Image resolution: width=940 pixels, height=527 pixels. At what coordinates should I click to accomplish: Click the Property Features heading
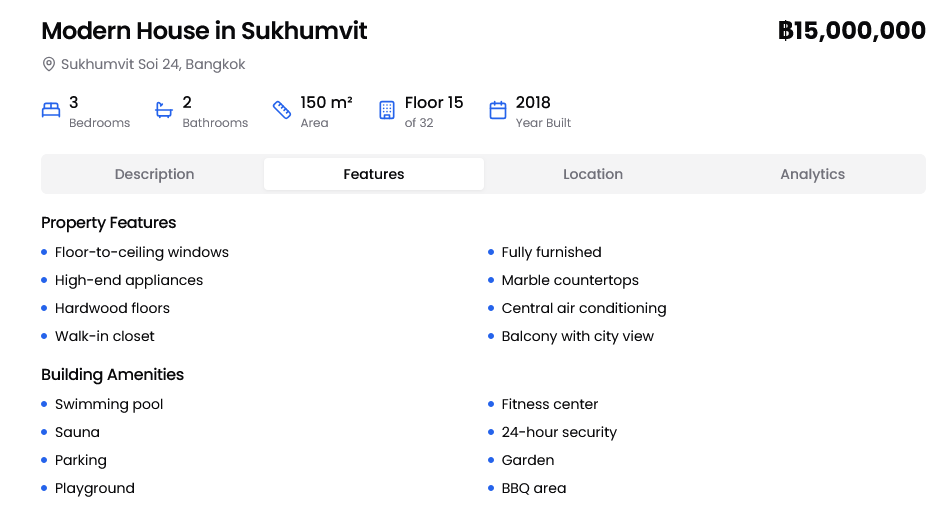coord(109,223)
